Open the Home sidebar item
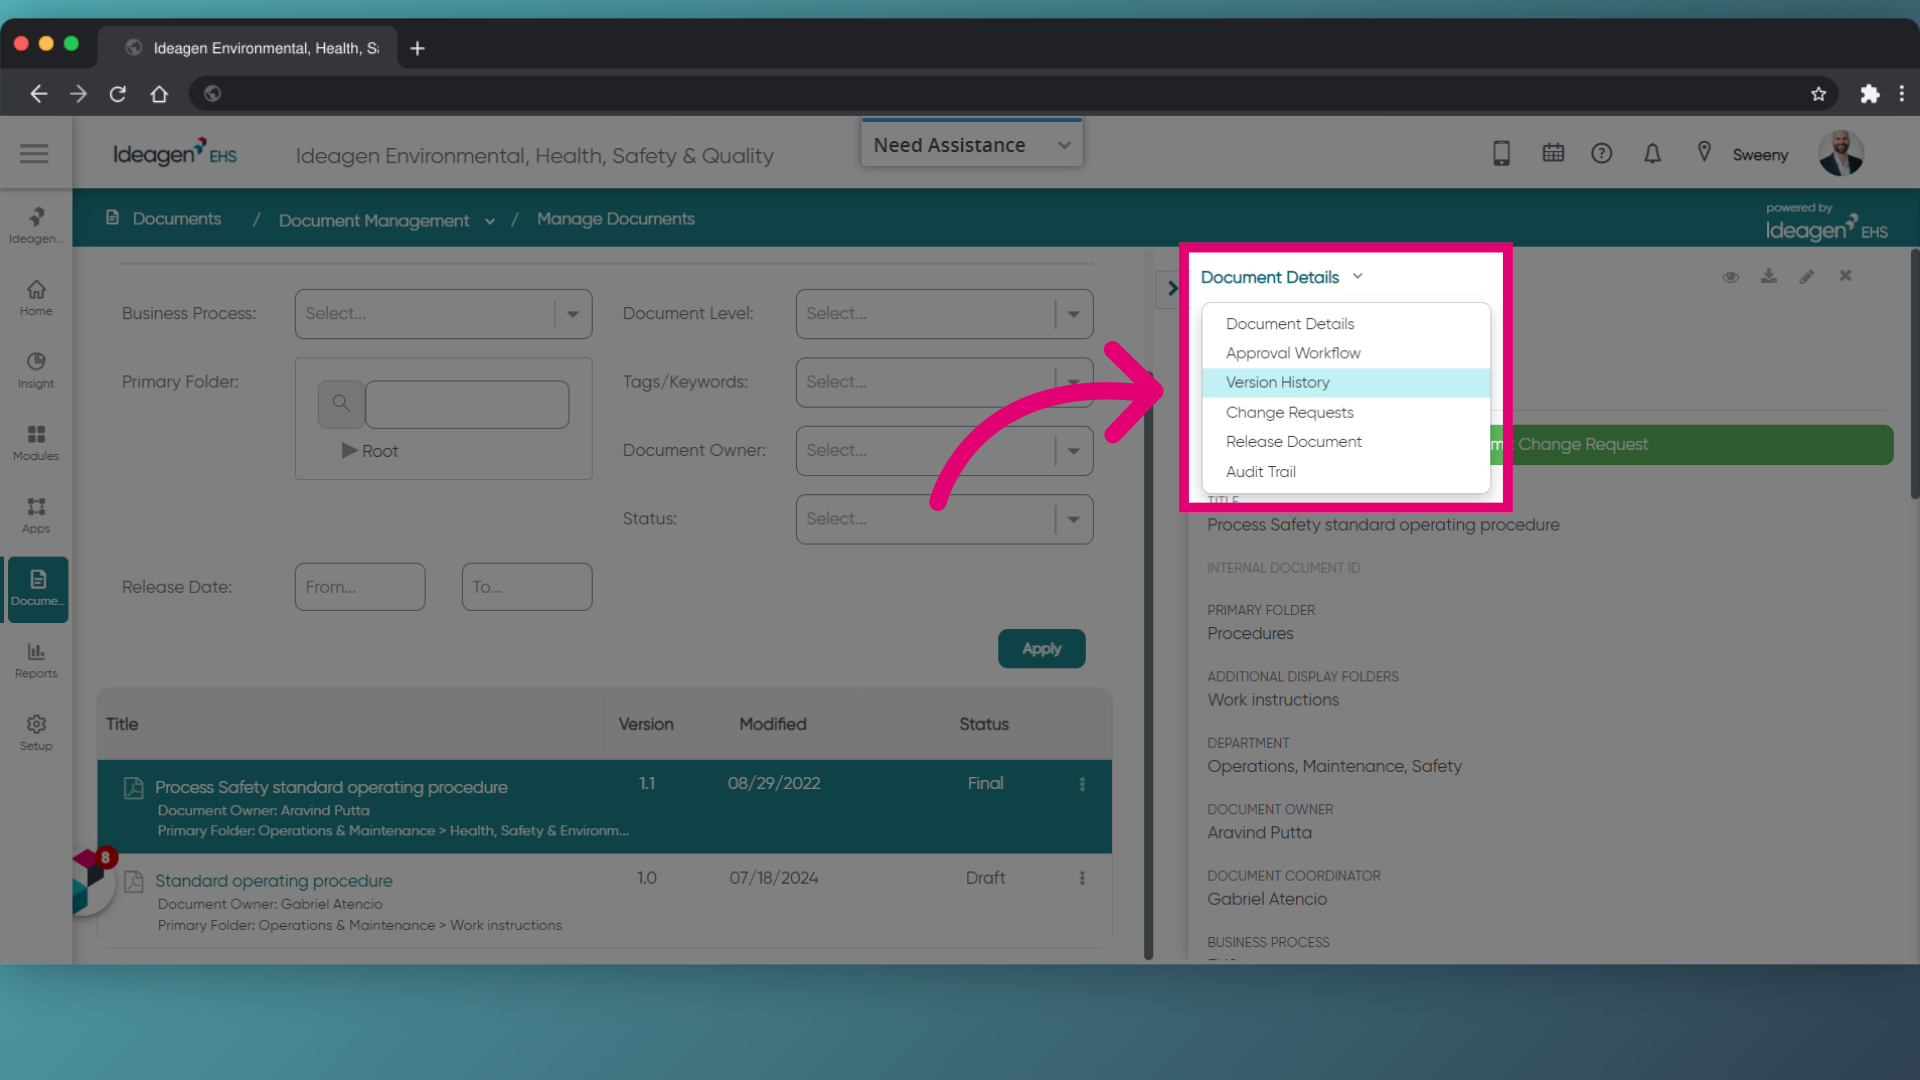 coord(36,298)
